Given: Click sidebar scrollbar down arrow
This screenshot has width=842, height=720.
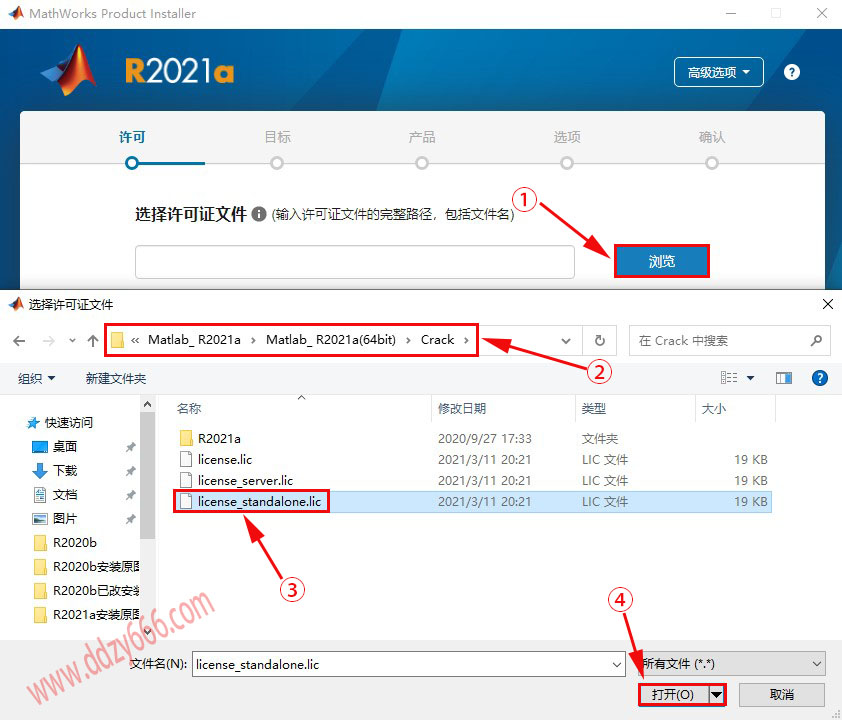Looking at the screenshot, I should (148, 632).
